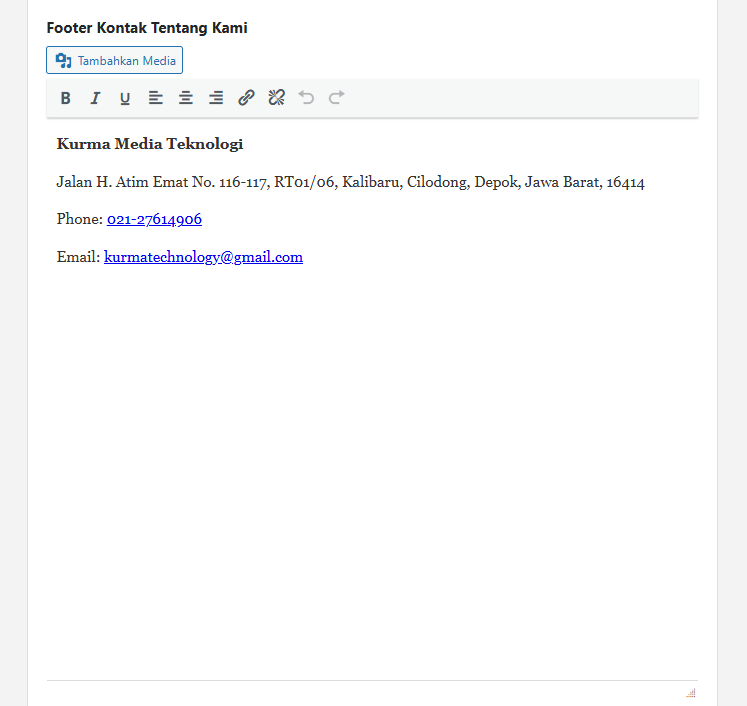Screen dimensions: 747x706
Task: Redo the last undone edit
Action: pyautogui.click(x=337, y=98)
